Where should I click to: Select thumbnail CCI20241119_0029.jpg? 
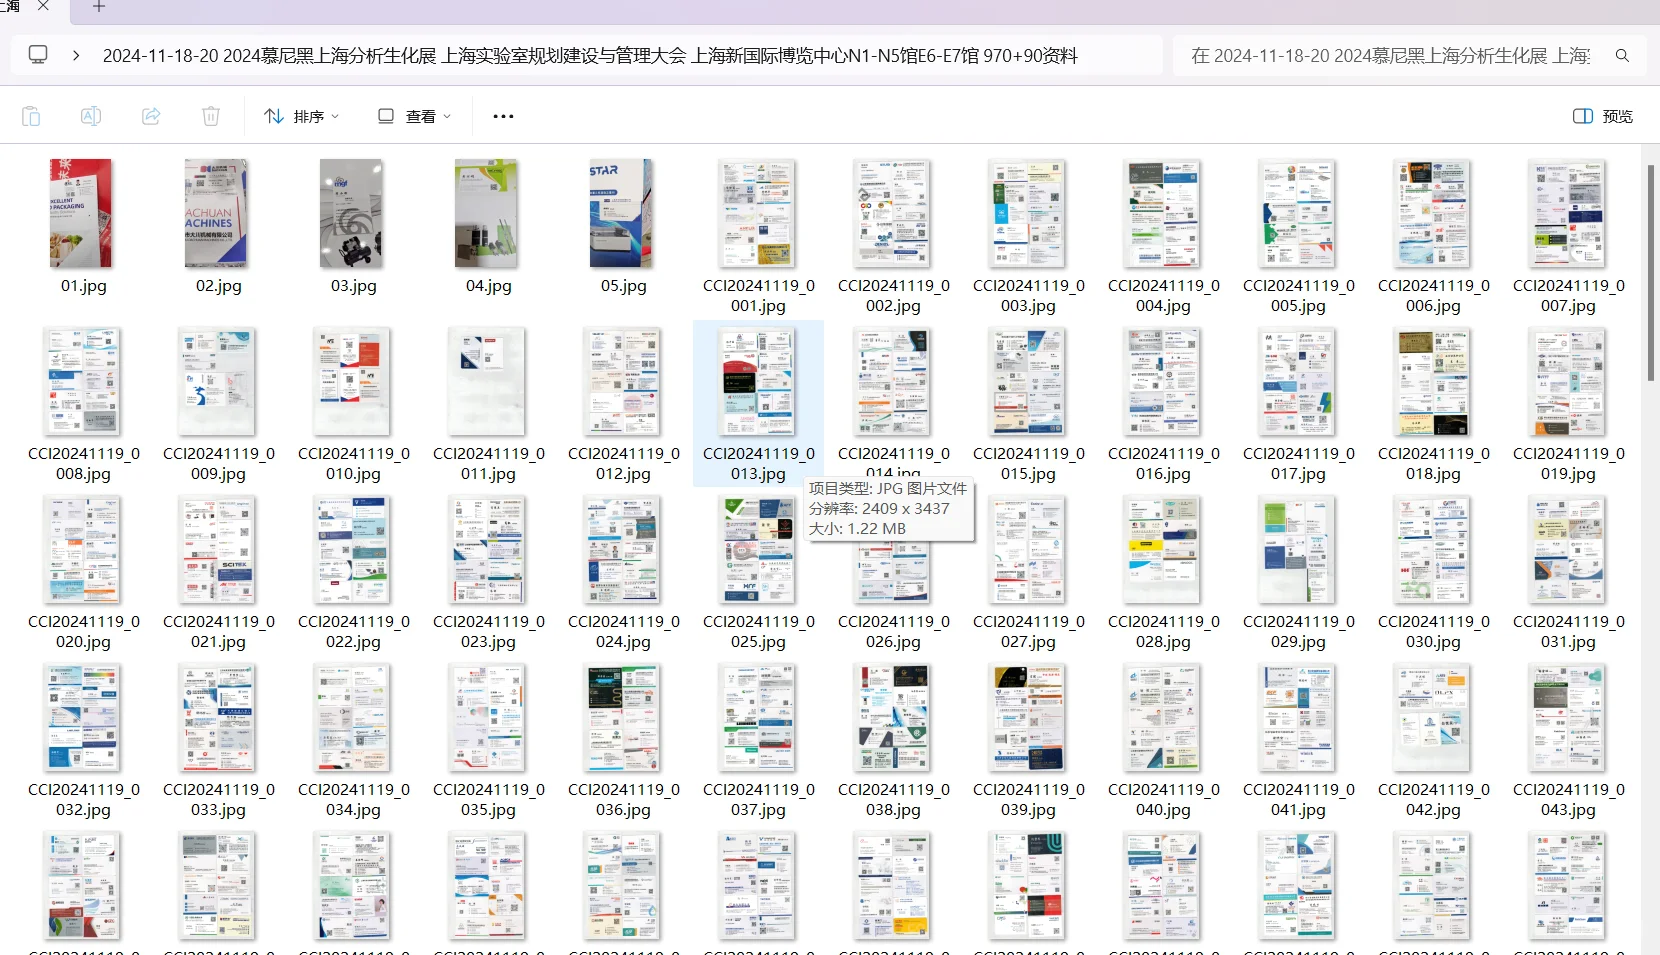1298,549
